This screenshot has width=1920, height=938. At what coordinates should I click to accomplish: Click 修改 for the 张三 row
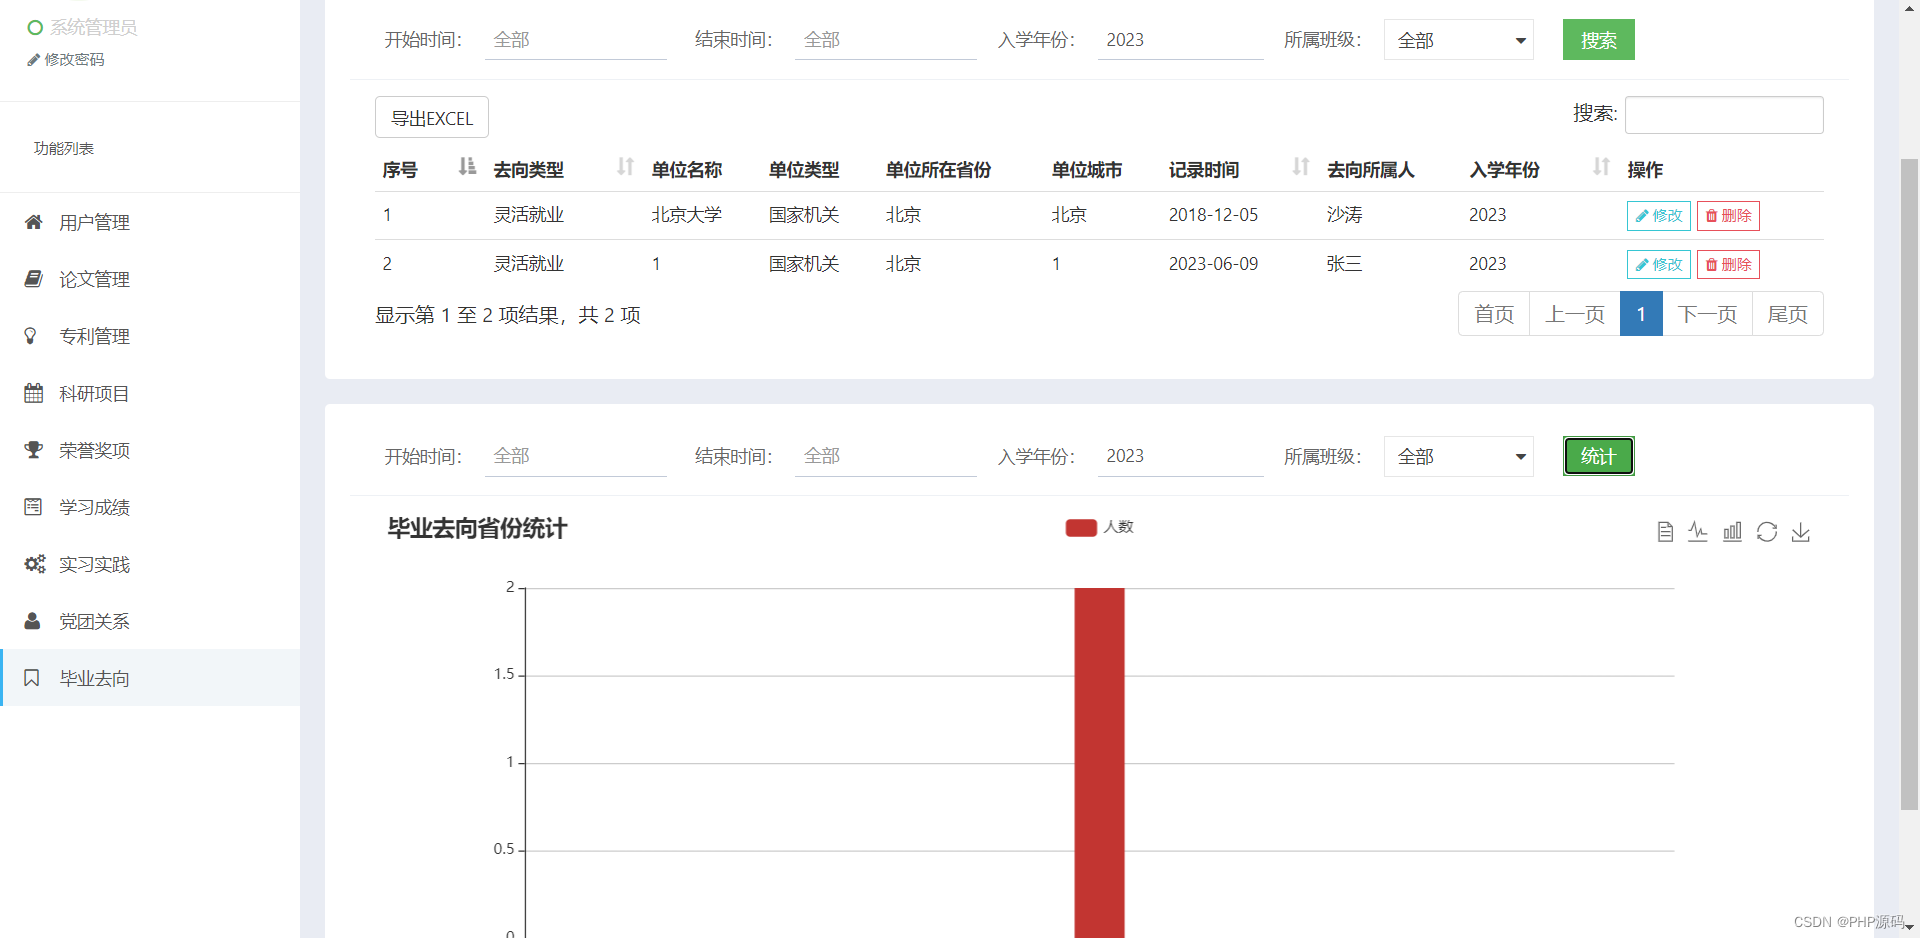1658,265
